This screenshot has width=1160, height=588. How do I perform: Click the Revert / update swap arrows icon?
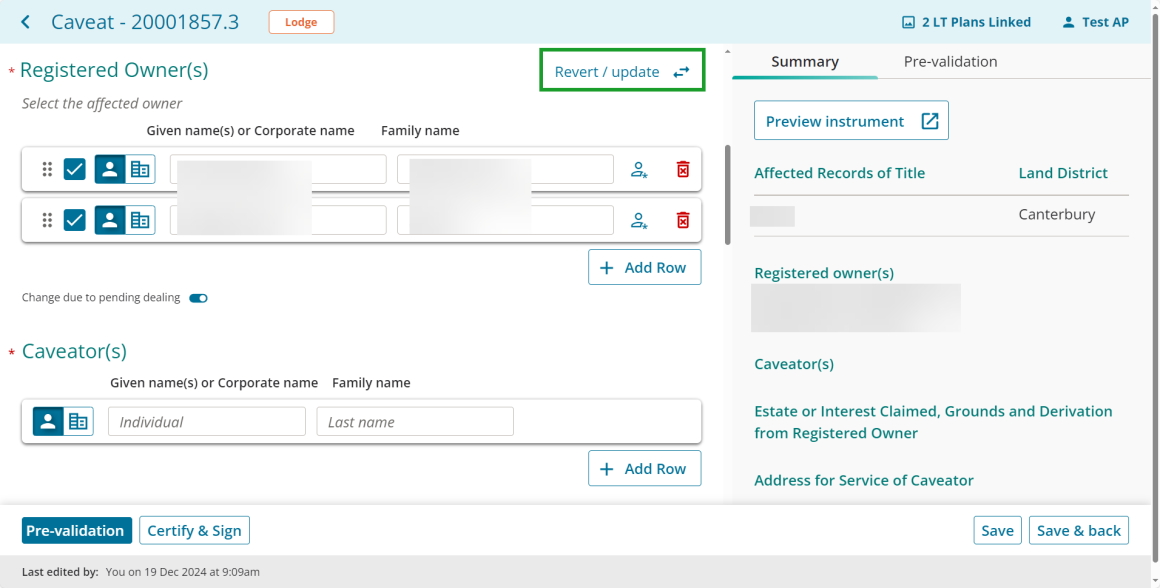(x=681, y=72)
